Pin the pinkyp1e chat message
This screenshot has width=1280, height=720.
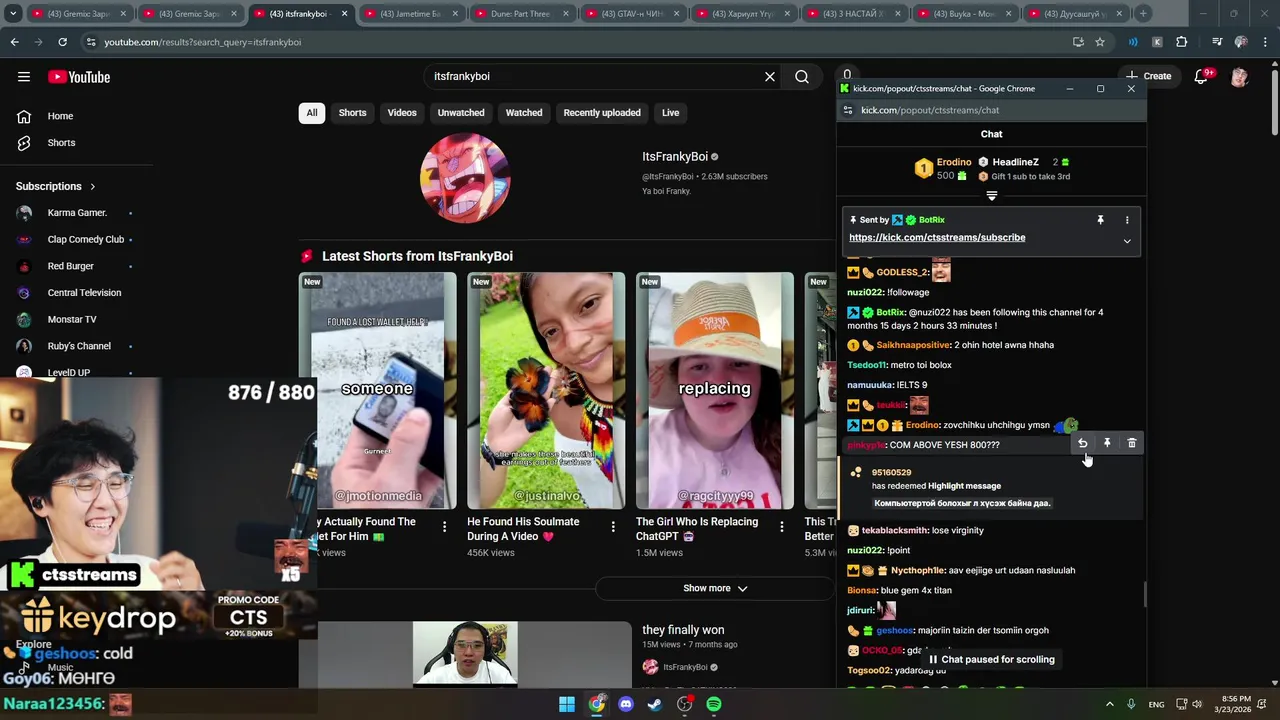point(1107,443)
